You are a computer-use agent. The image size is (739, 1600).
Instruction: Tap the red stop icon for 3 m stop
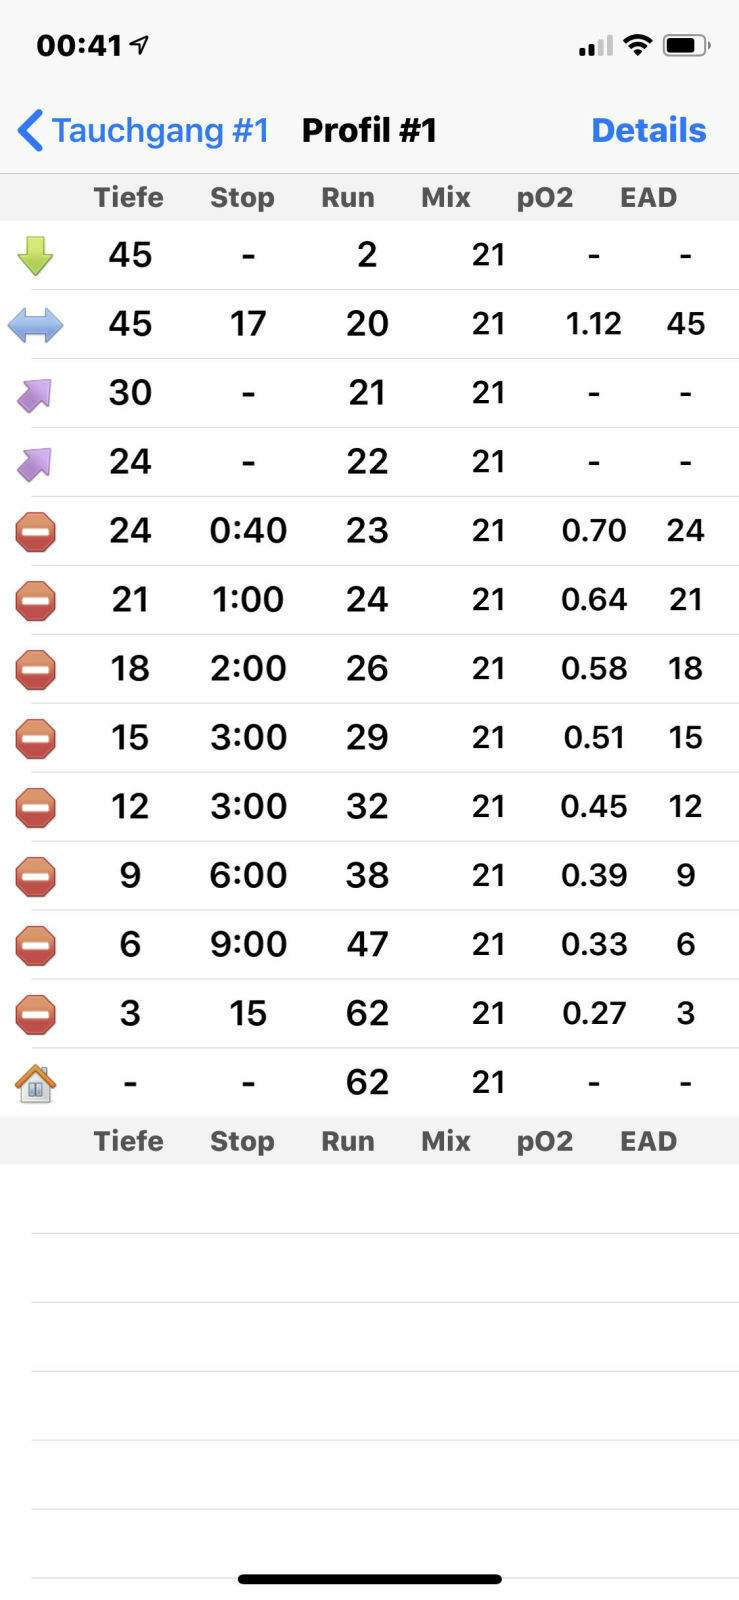[x=35, y=1015]
